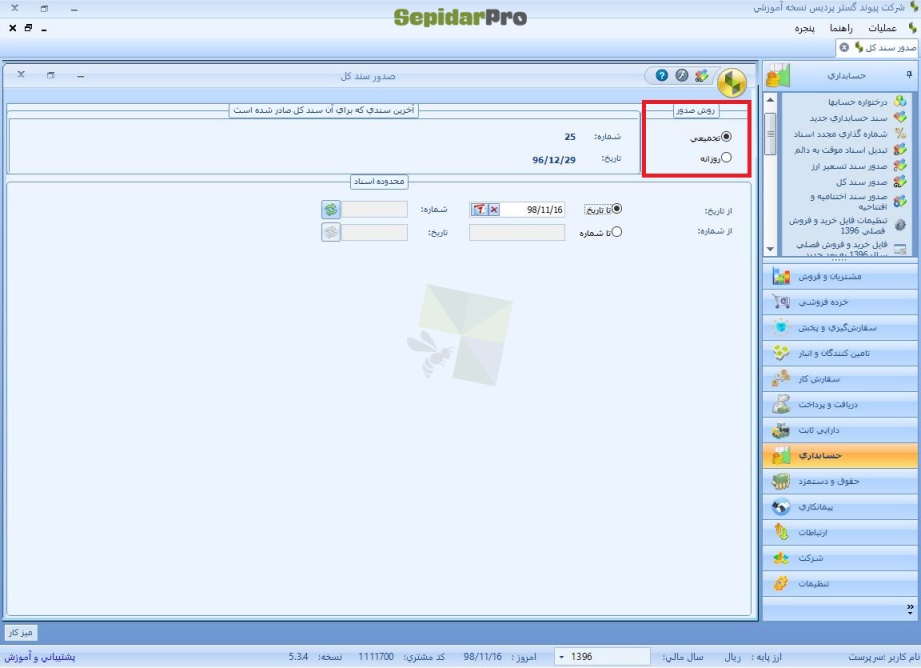This screenshot has width=921, height=668.
Task: Open the خرده فروشي module
Action: point(840,302)
